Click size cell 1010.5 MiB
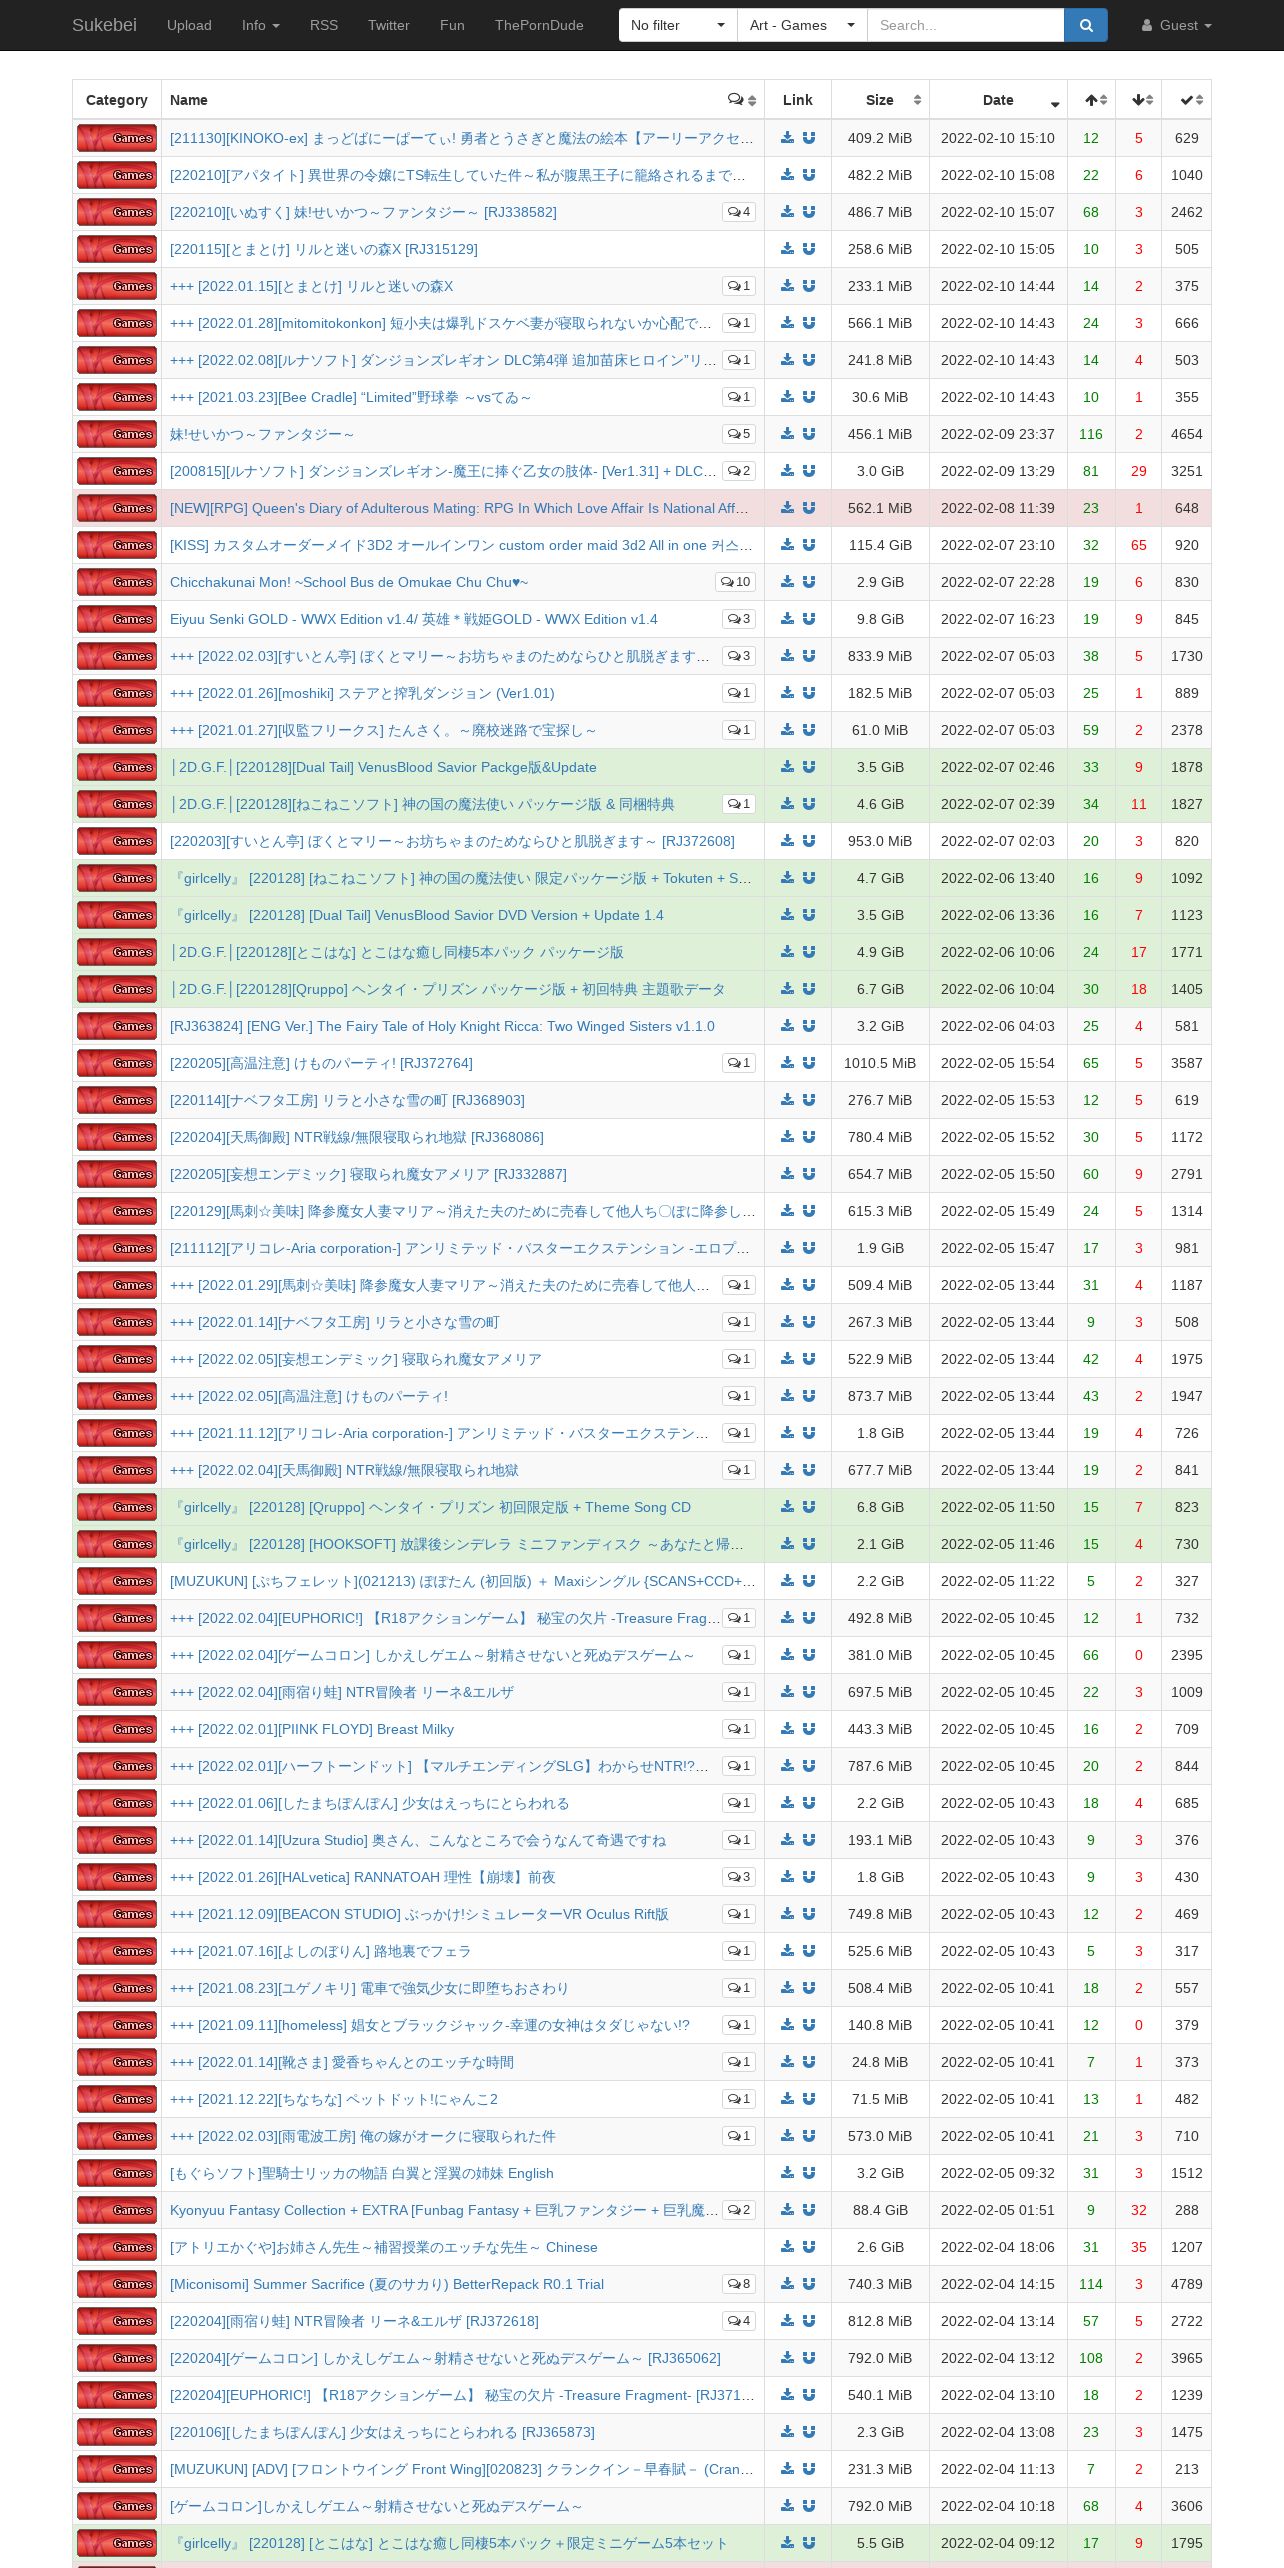Viewport: 1284px width, 2568px height. tap(880, 1063)
